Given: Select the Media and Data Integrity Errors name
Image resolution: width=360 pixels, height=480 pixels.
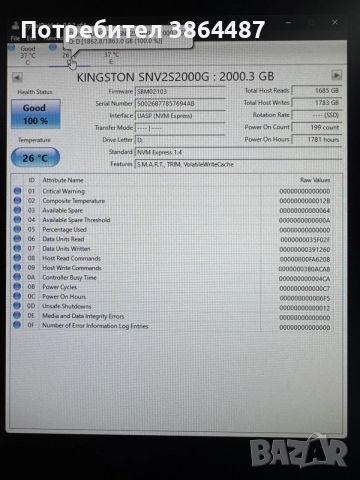Looking at the screenshot, I should 83,316.
